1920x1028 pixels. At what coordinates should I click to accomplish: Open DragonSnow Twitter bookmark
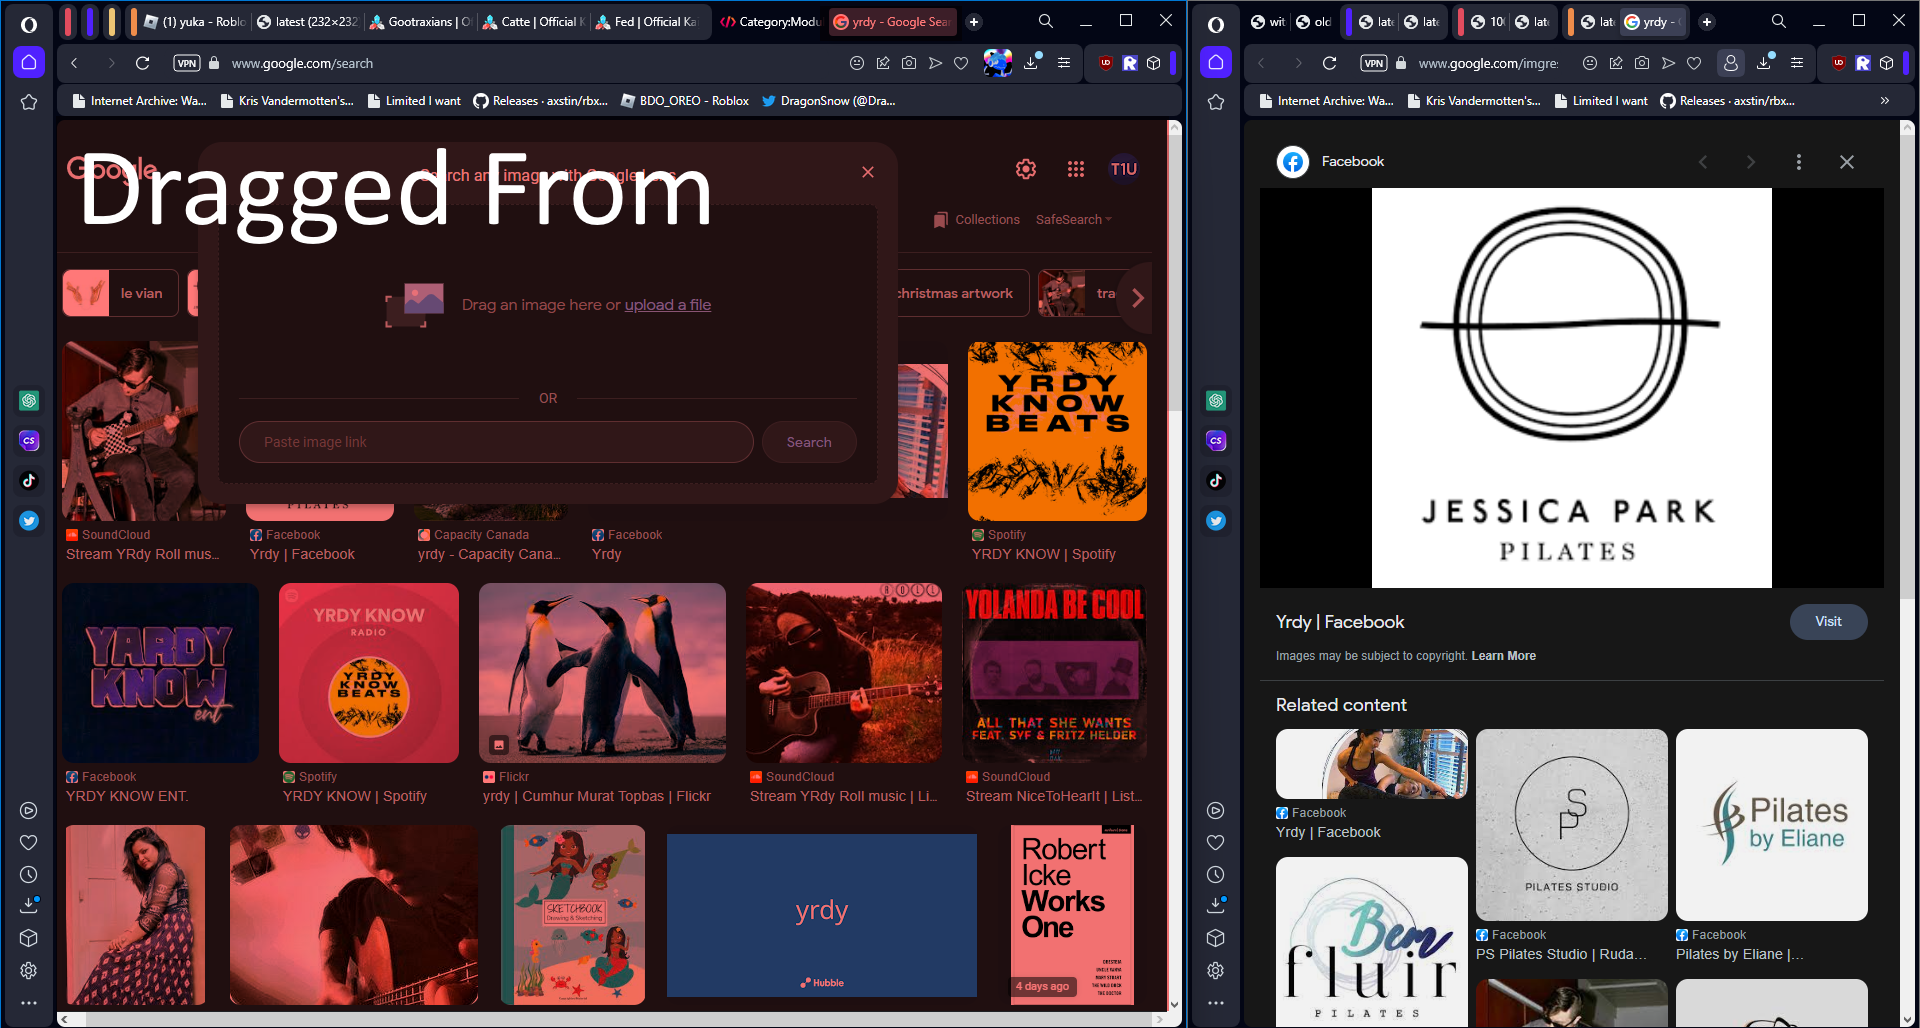(828, 101)
